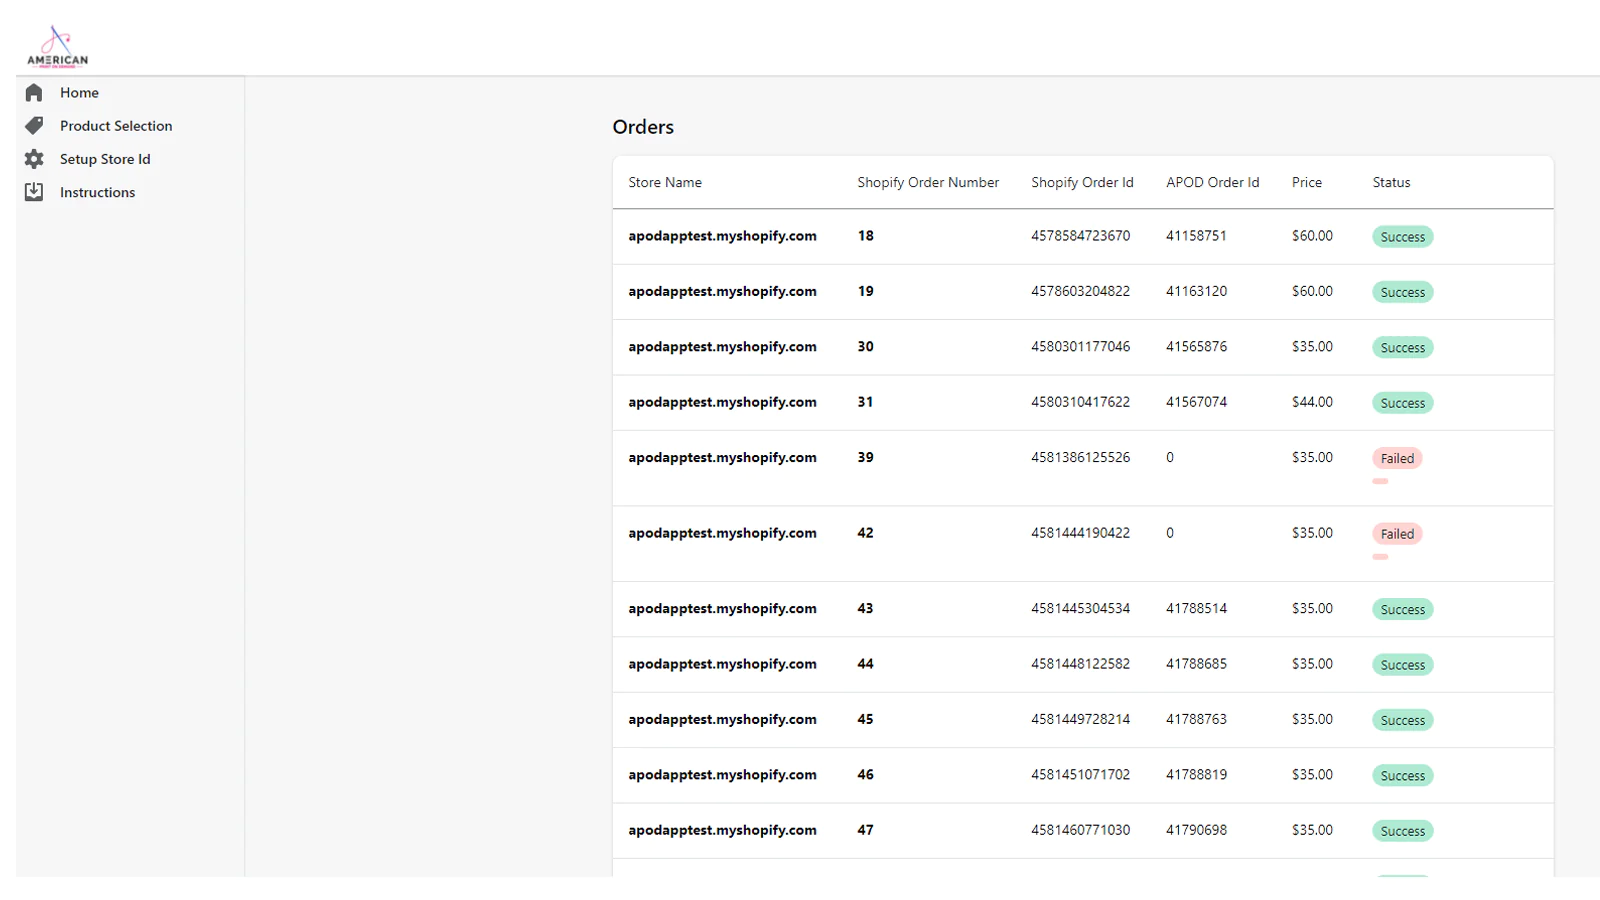Open Product Selection in the sidebar
Image resolution: width=1600 pixels, height=900 pixels.
(x=116, y=126)
